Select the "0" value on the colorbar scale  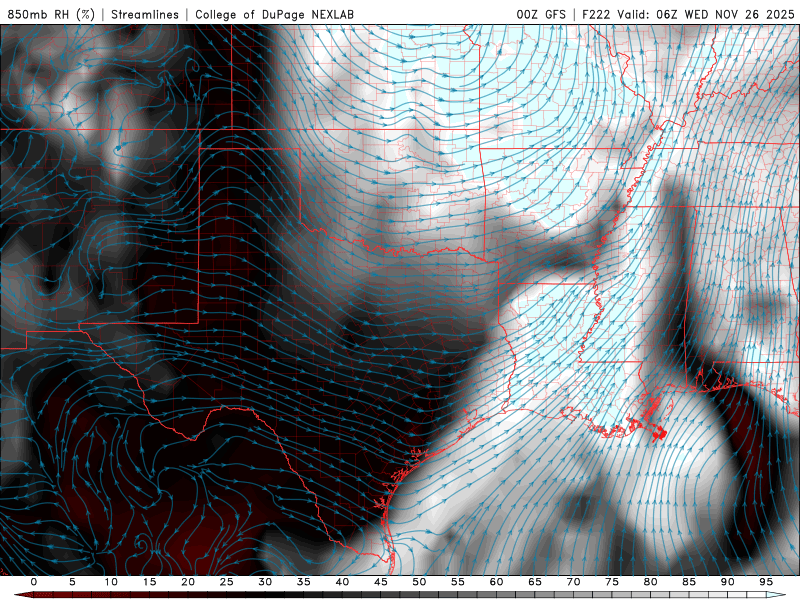click(34, 582)
